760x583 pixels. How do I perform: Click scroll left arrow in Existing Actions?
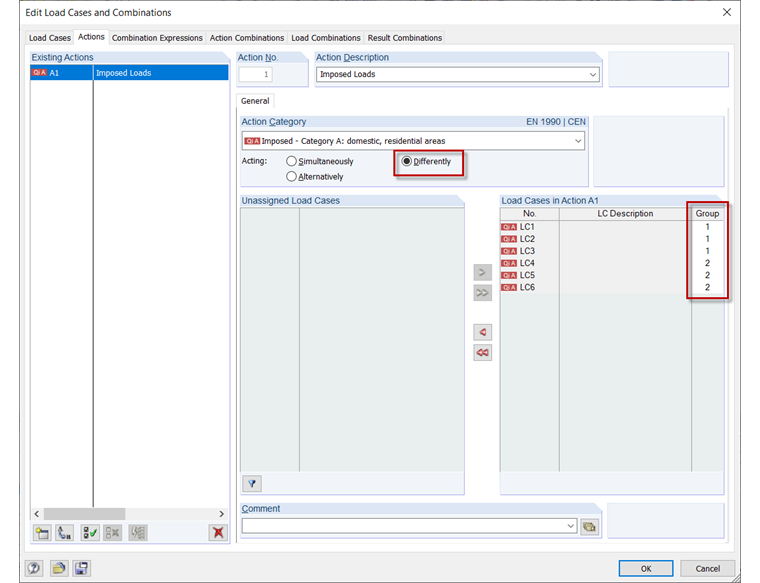coord(37,514)
